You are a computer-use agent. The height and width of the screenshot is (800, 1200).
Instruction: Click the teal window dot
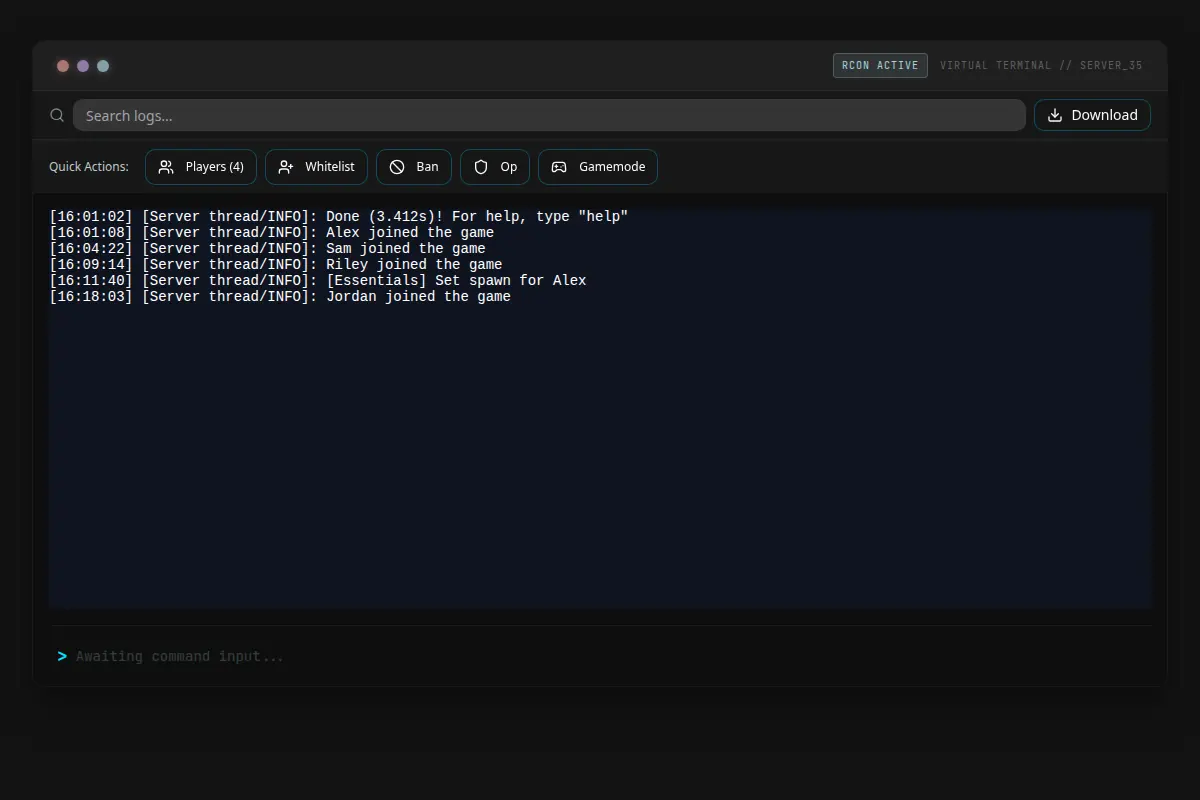[103, 66]
